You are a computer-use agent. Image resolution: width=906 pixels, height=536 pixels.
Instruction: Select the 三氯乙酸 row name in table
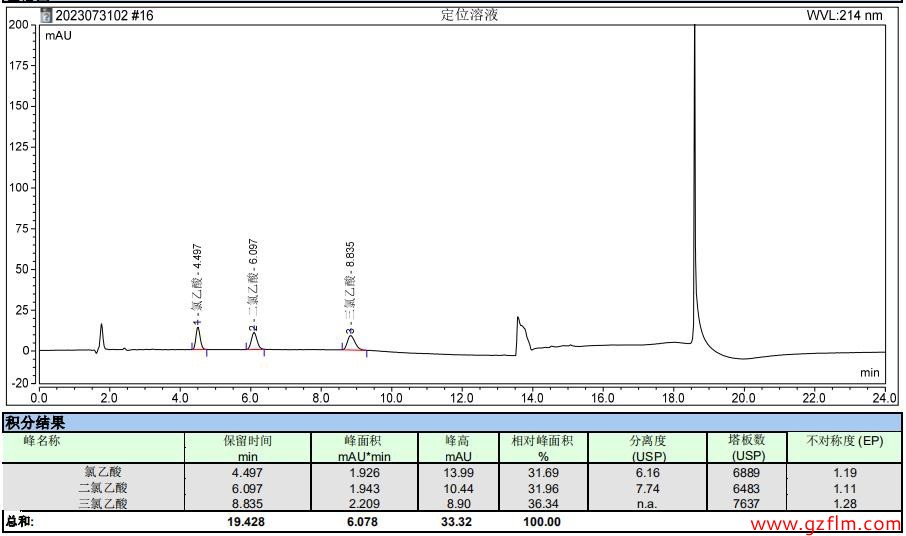coord(104,504)
